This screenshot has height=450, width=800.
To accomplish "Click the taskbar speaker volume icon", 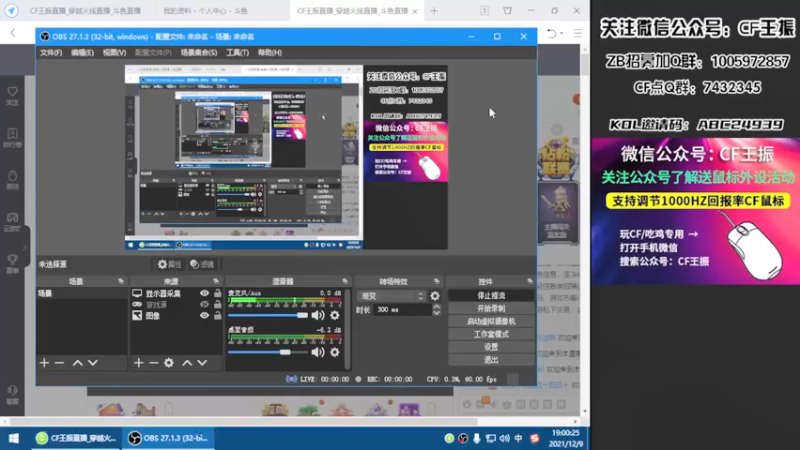I will (505, 438).
